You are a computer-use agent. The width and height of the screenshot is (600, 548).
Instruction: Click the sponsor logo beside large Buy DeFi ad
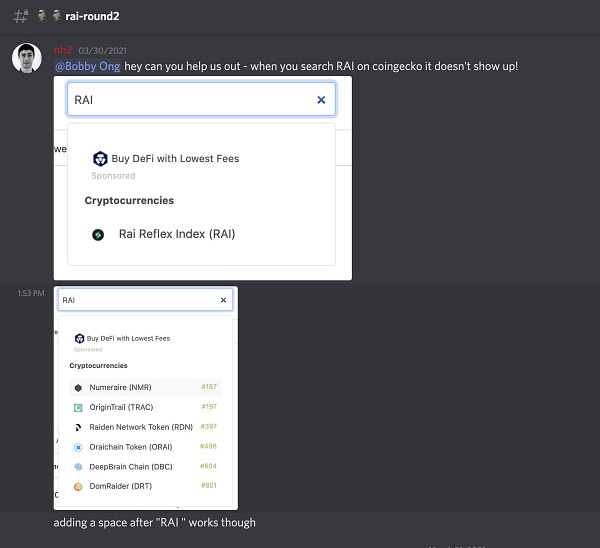(100, 158)
